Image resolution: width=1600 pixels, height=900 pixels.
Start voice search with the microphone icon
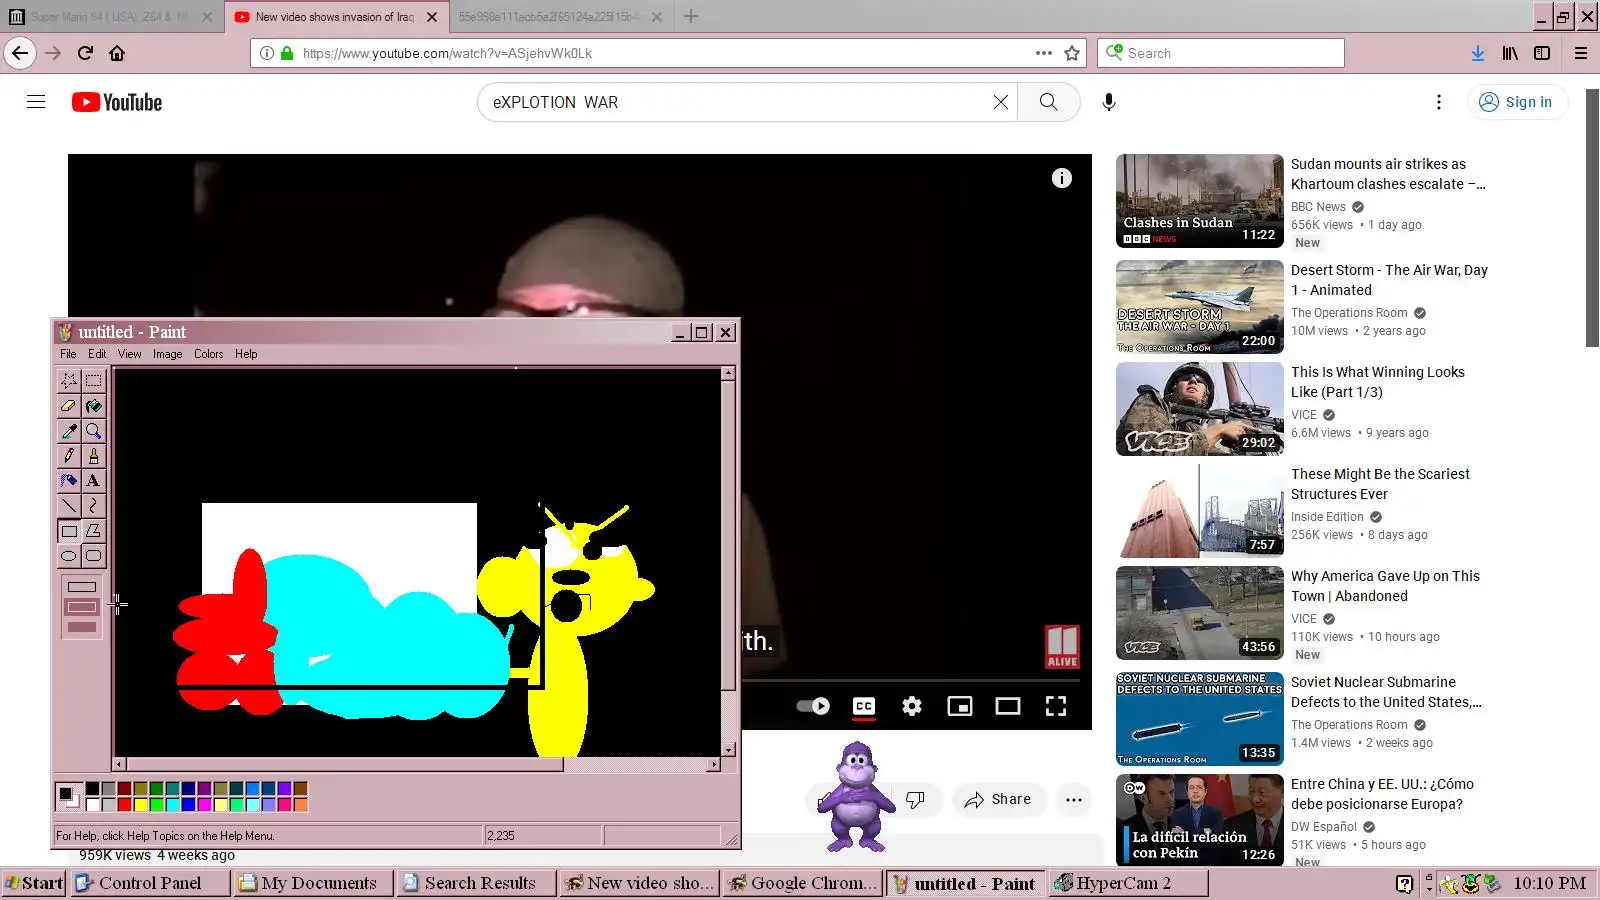(1109, 102)
